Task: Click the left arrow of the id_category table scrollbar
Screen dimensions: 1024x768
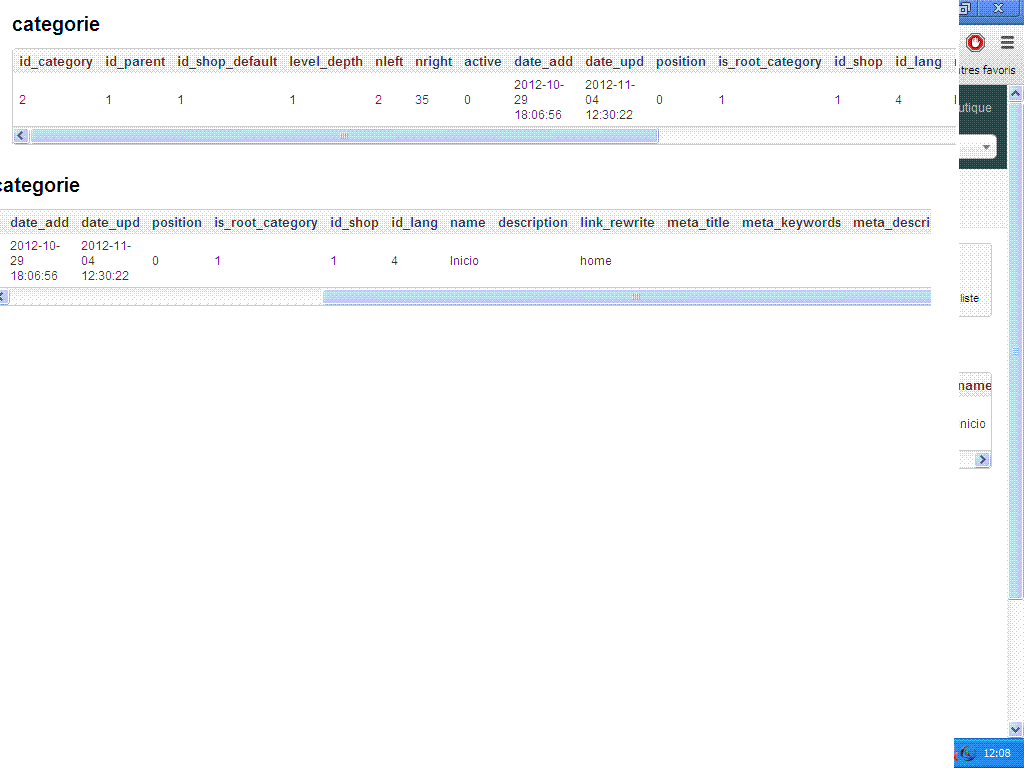Action: click(21, 136)
